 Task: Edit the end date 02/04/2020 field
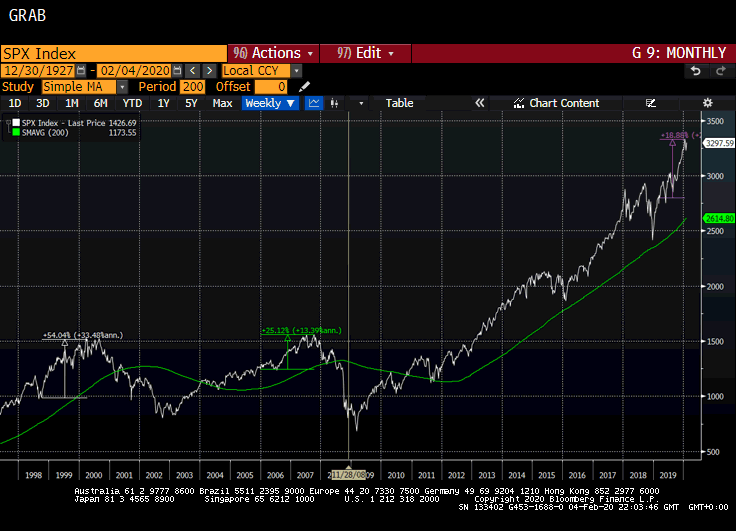click(135, 71)
